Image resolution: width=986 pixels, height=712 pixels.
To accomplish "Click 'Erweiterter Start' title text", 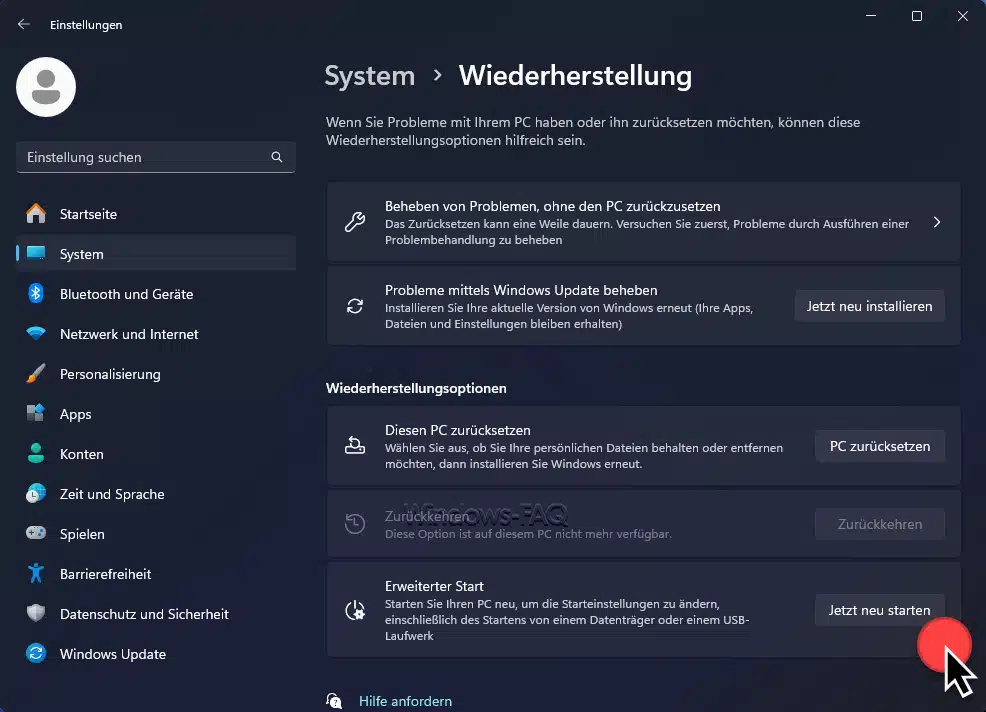I will pos(434,586).
